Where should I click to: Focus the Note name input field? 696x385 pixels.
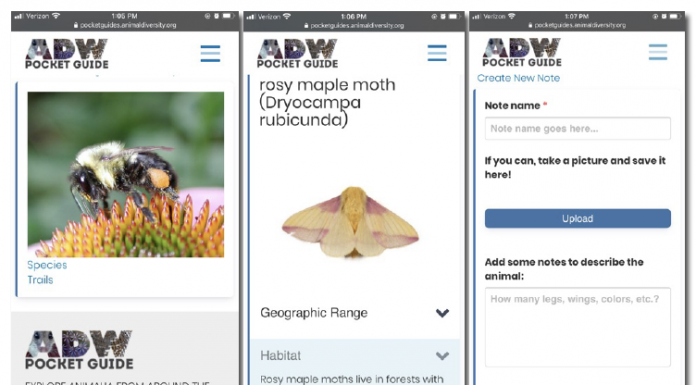[x=577, y=129]
